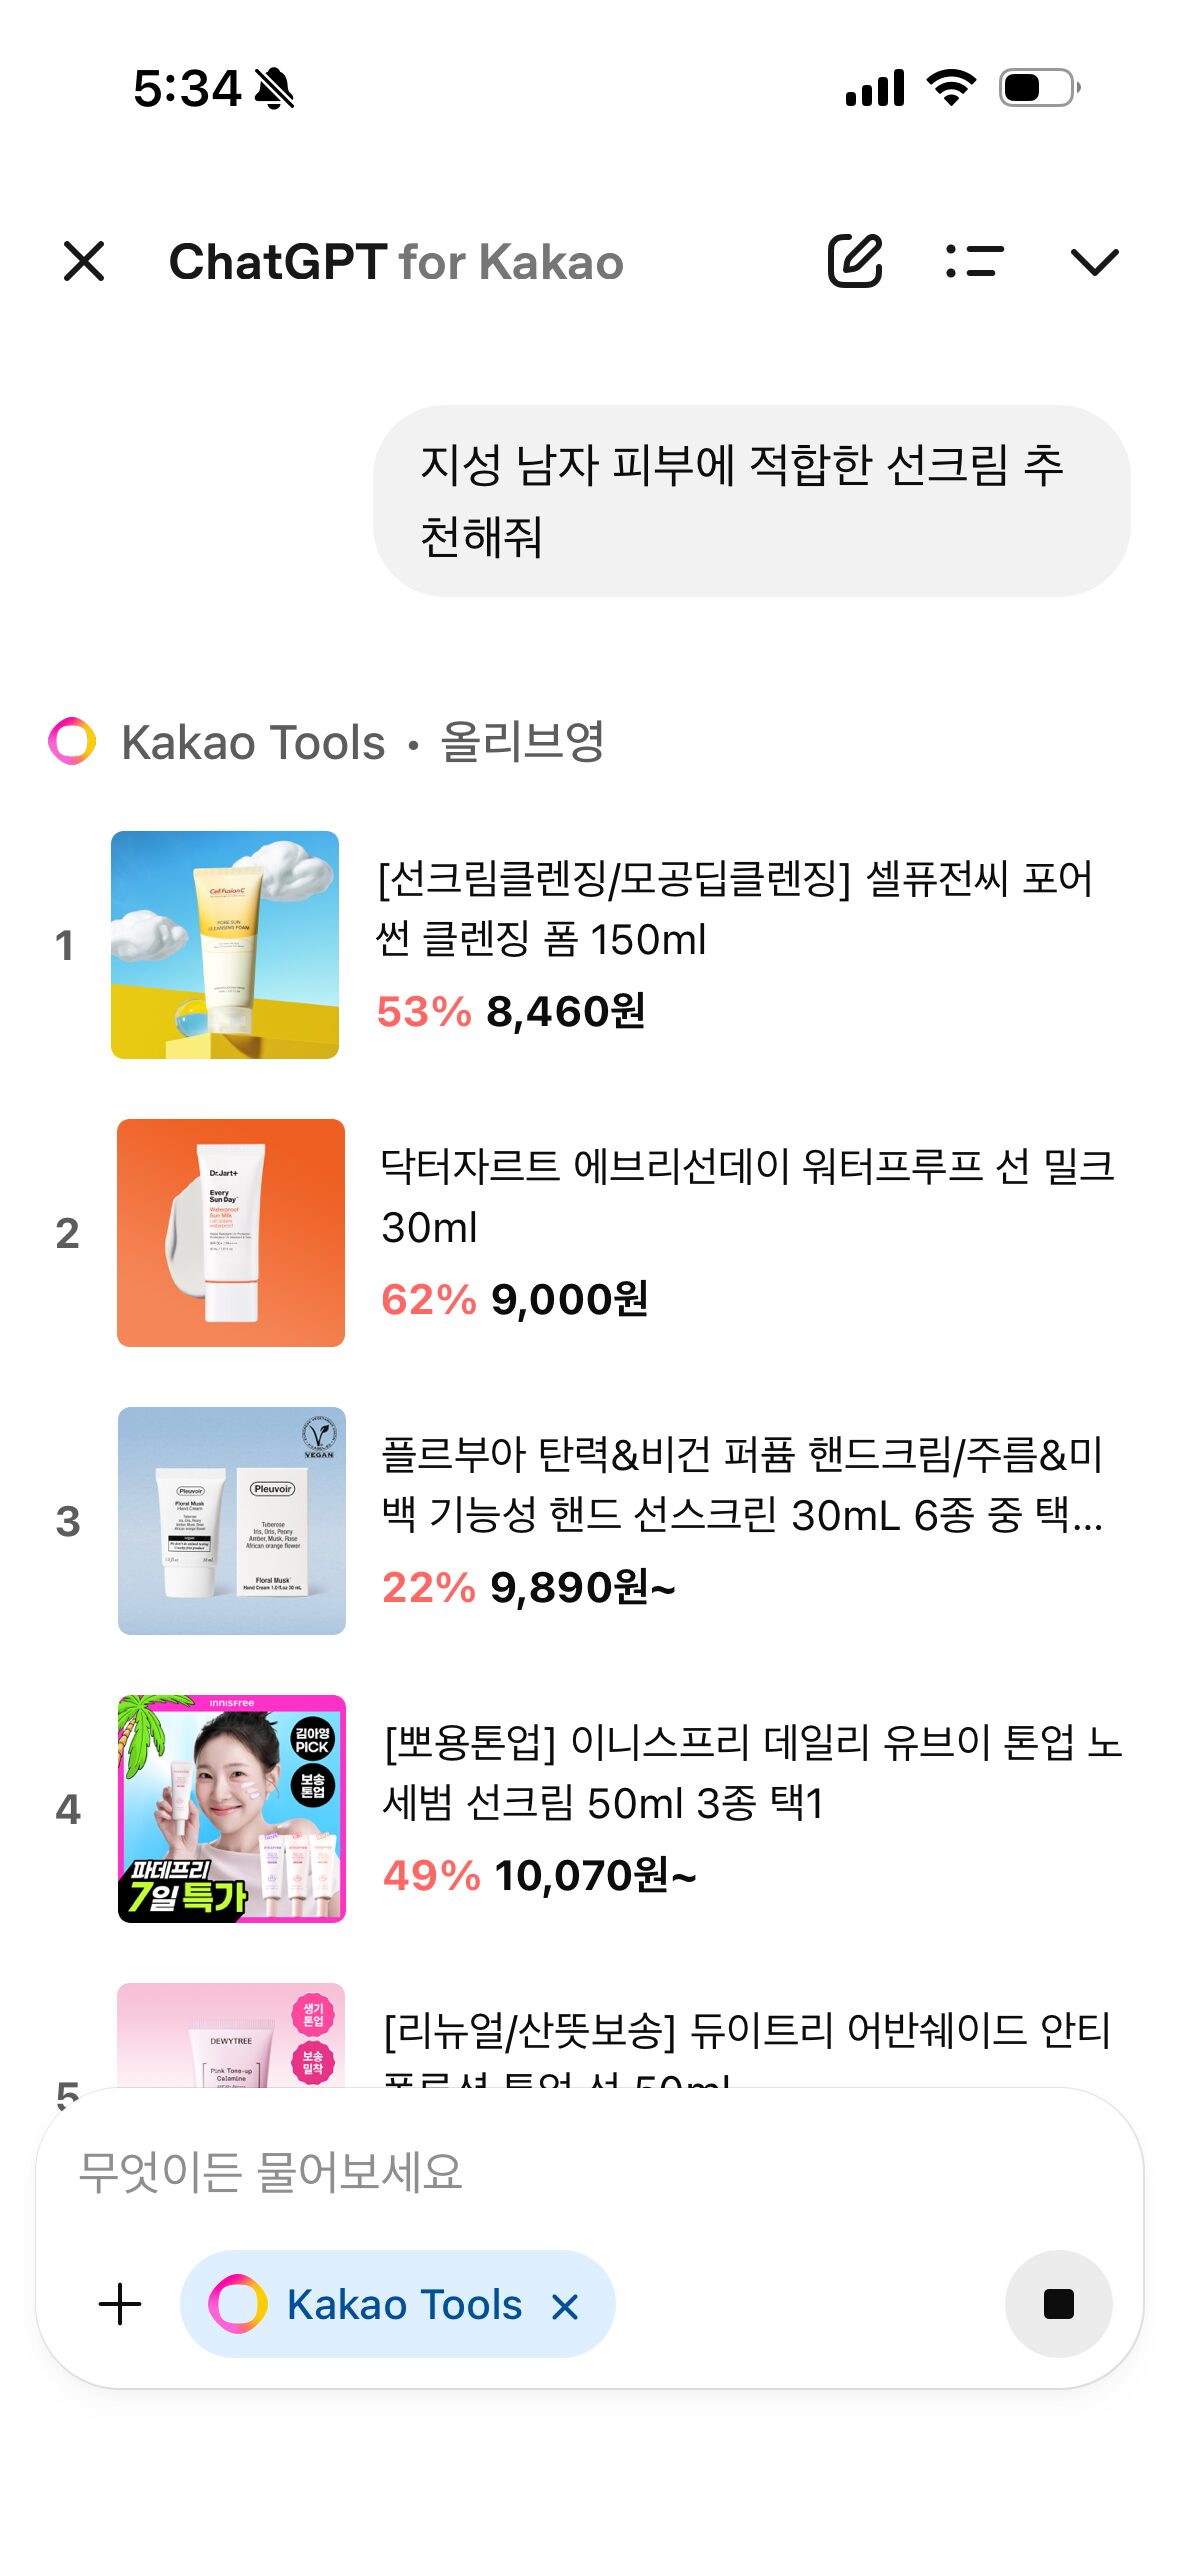This screenshot has height=2556, width=1179.
Task: Tap the Kakao Tools chip in the input bar
Action: pyautogui.click(x=397, y=2303)
